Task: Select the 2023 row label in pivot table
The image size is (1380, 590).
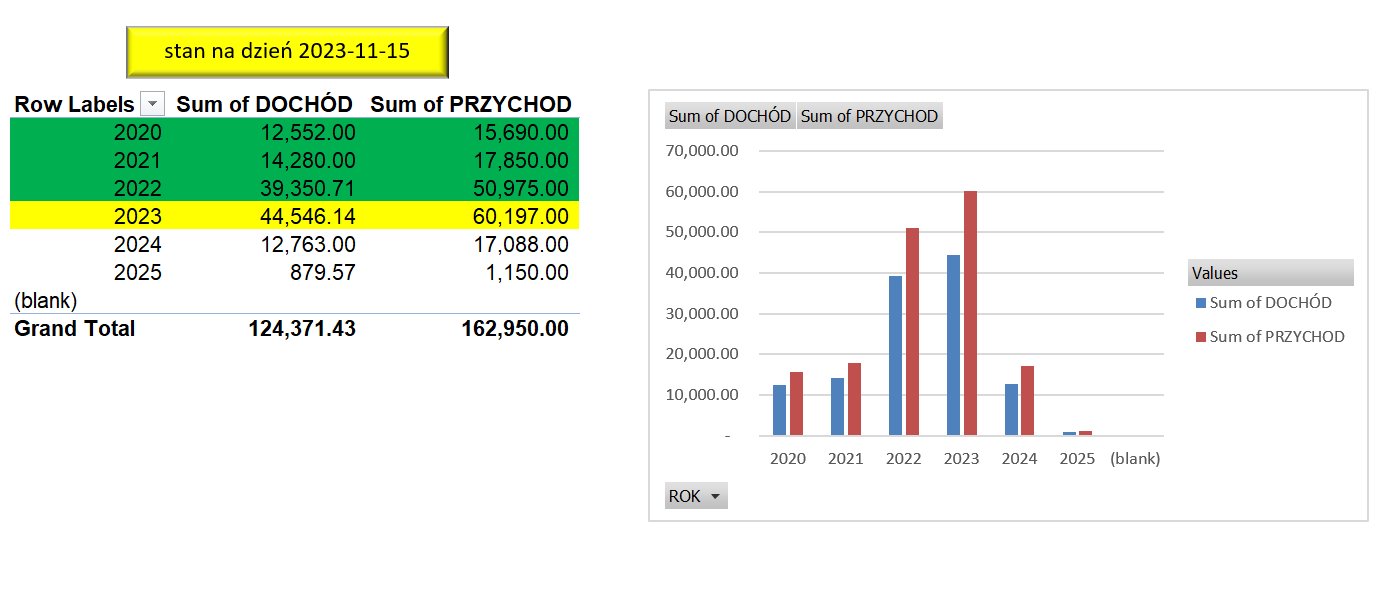Action: [x=137, y=216]
